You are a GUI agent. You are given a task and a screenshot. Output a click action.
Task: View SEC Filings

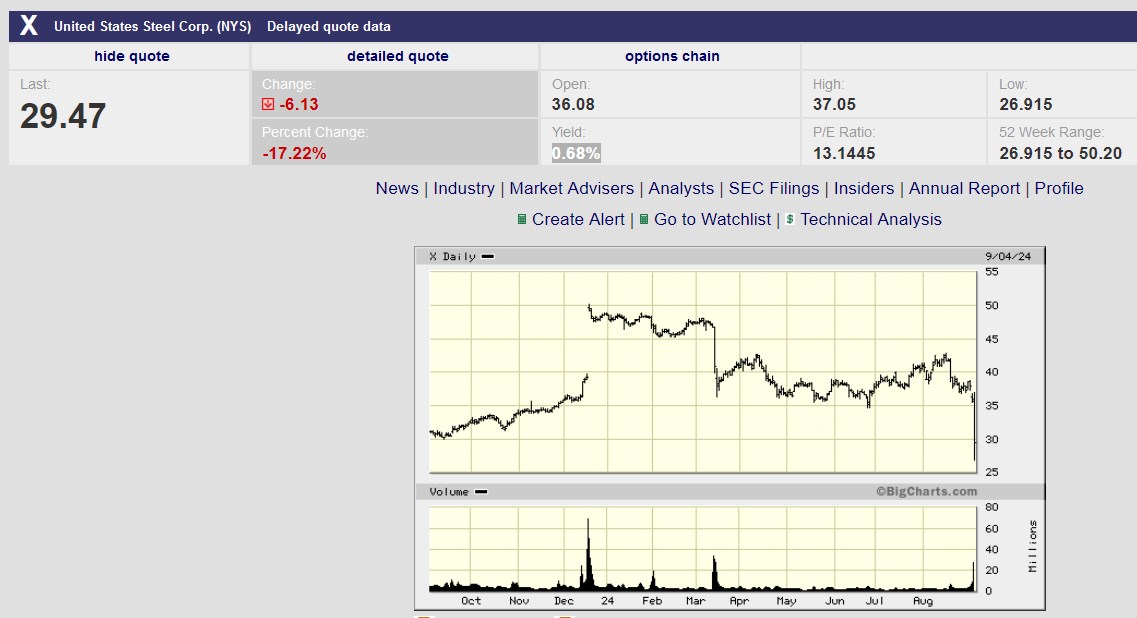[x=774, y=189]
